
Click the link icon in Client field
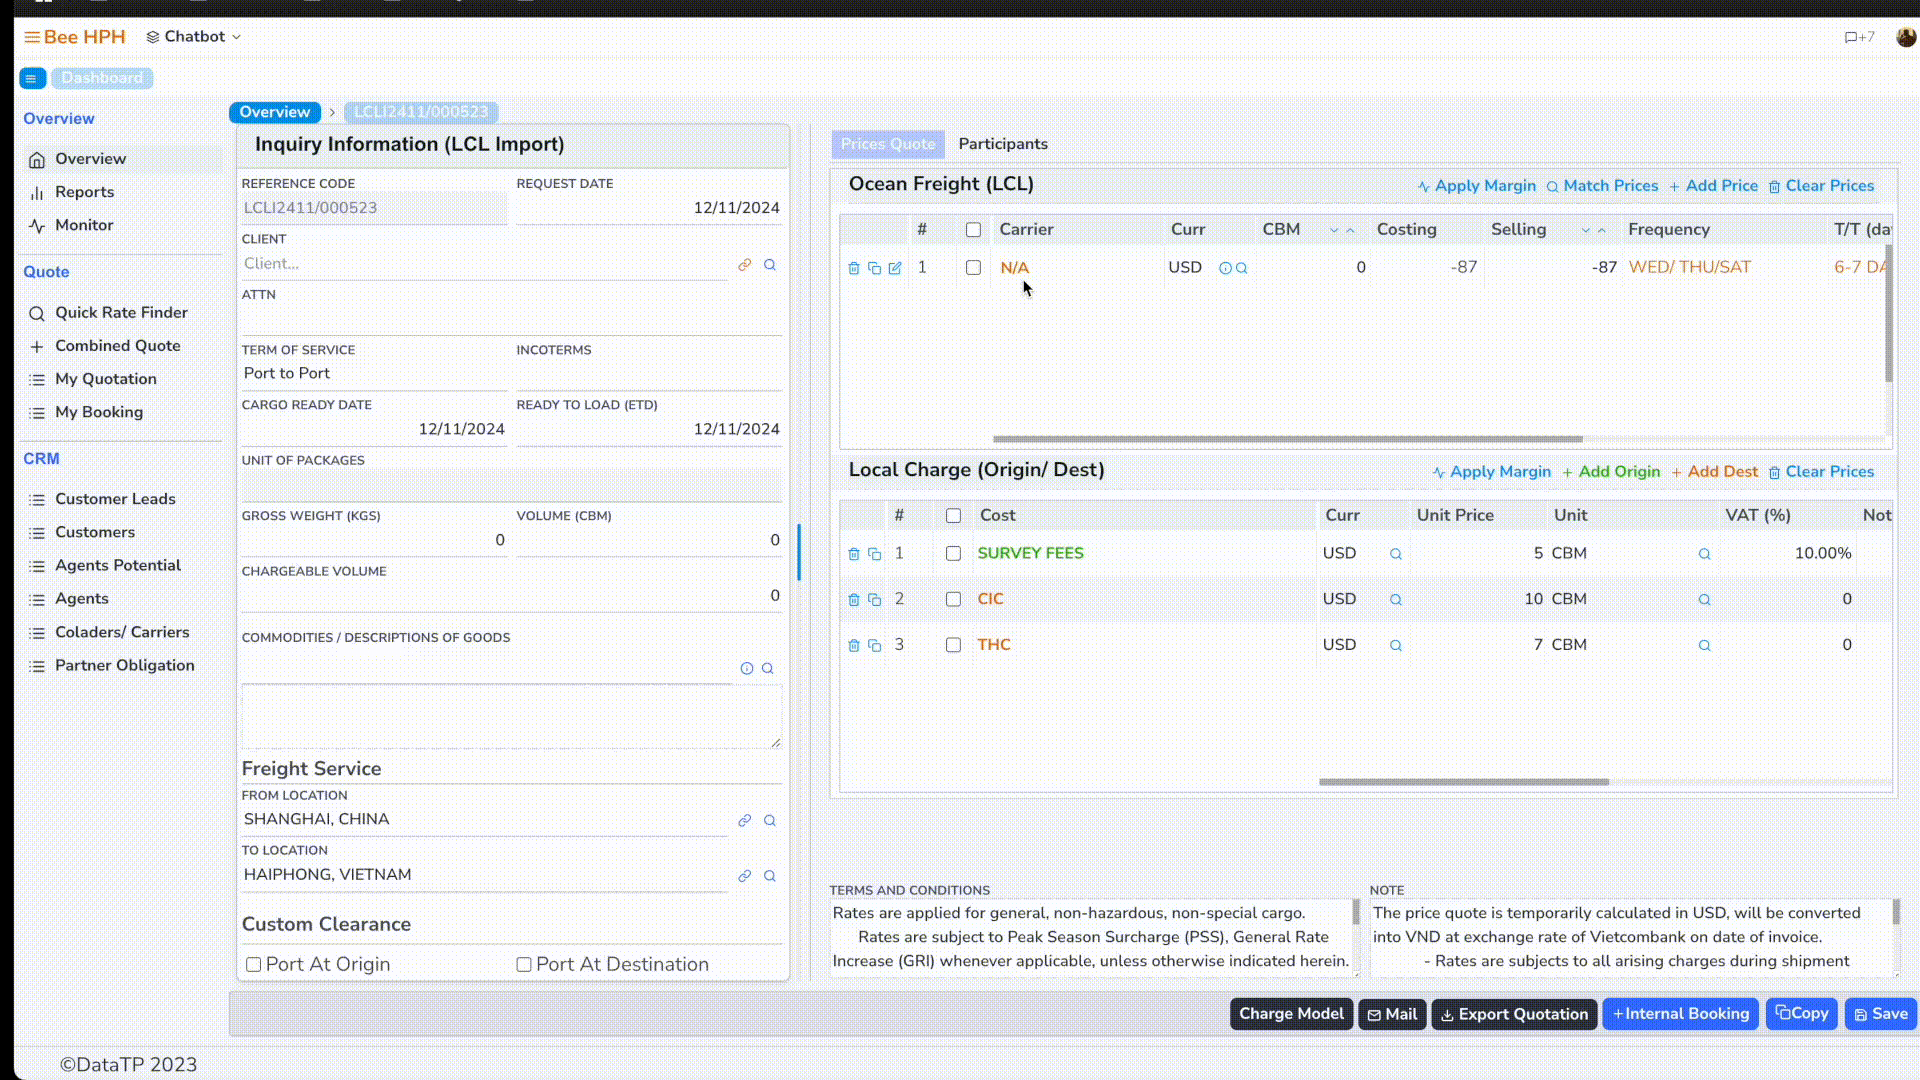tap(744, 265)
